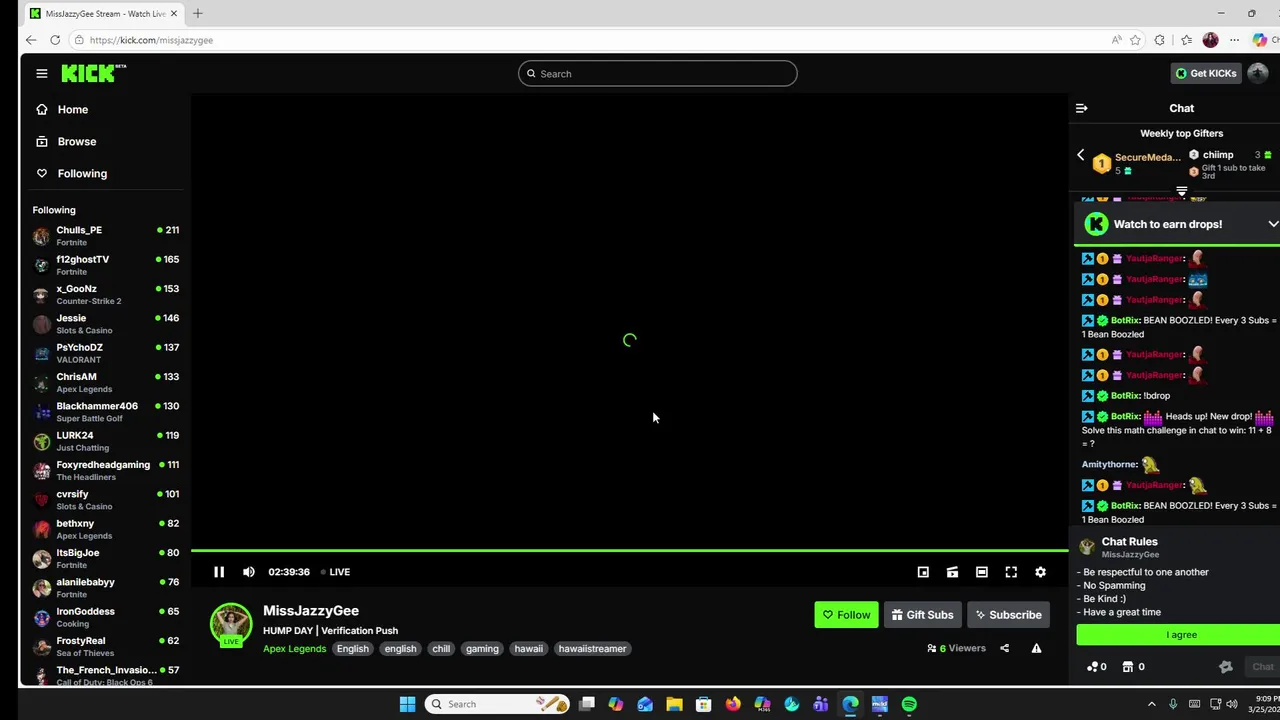Pause the stream with the pause button

tap(219, 572)
